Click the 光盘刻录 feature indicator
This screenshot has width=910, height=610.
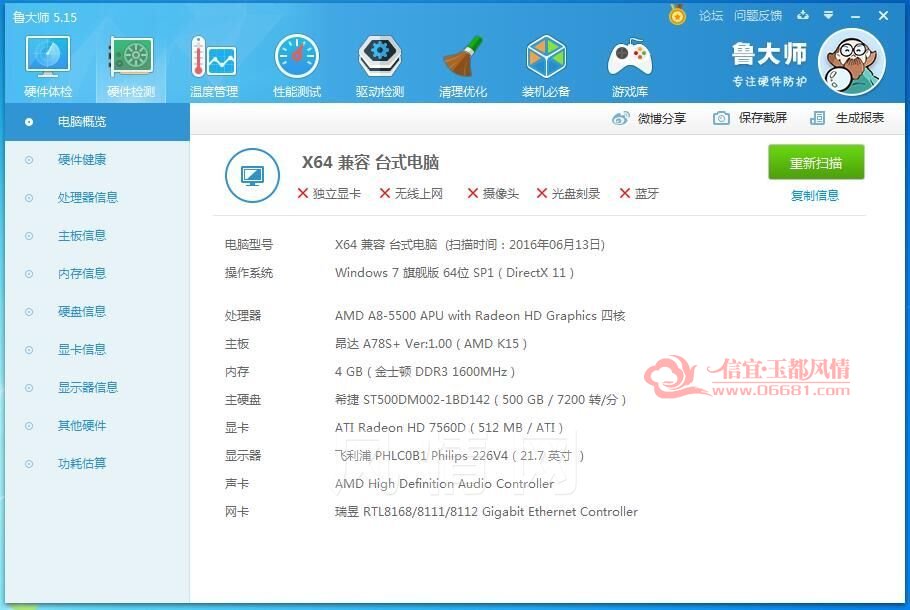568,193
